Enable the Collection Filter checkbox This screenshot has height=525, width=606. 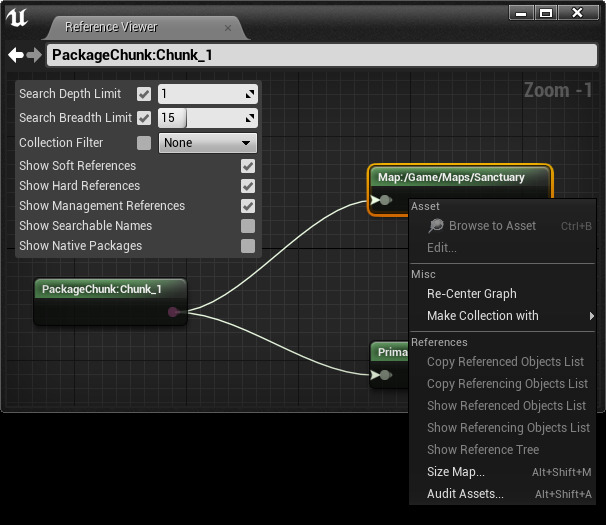click(144, 143)
